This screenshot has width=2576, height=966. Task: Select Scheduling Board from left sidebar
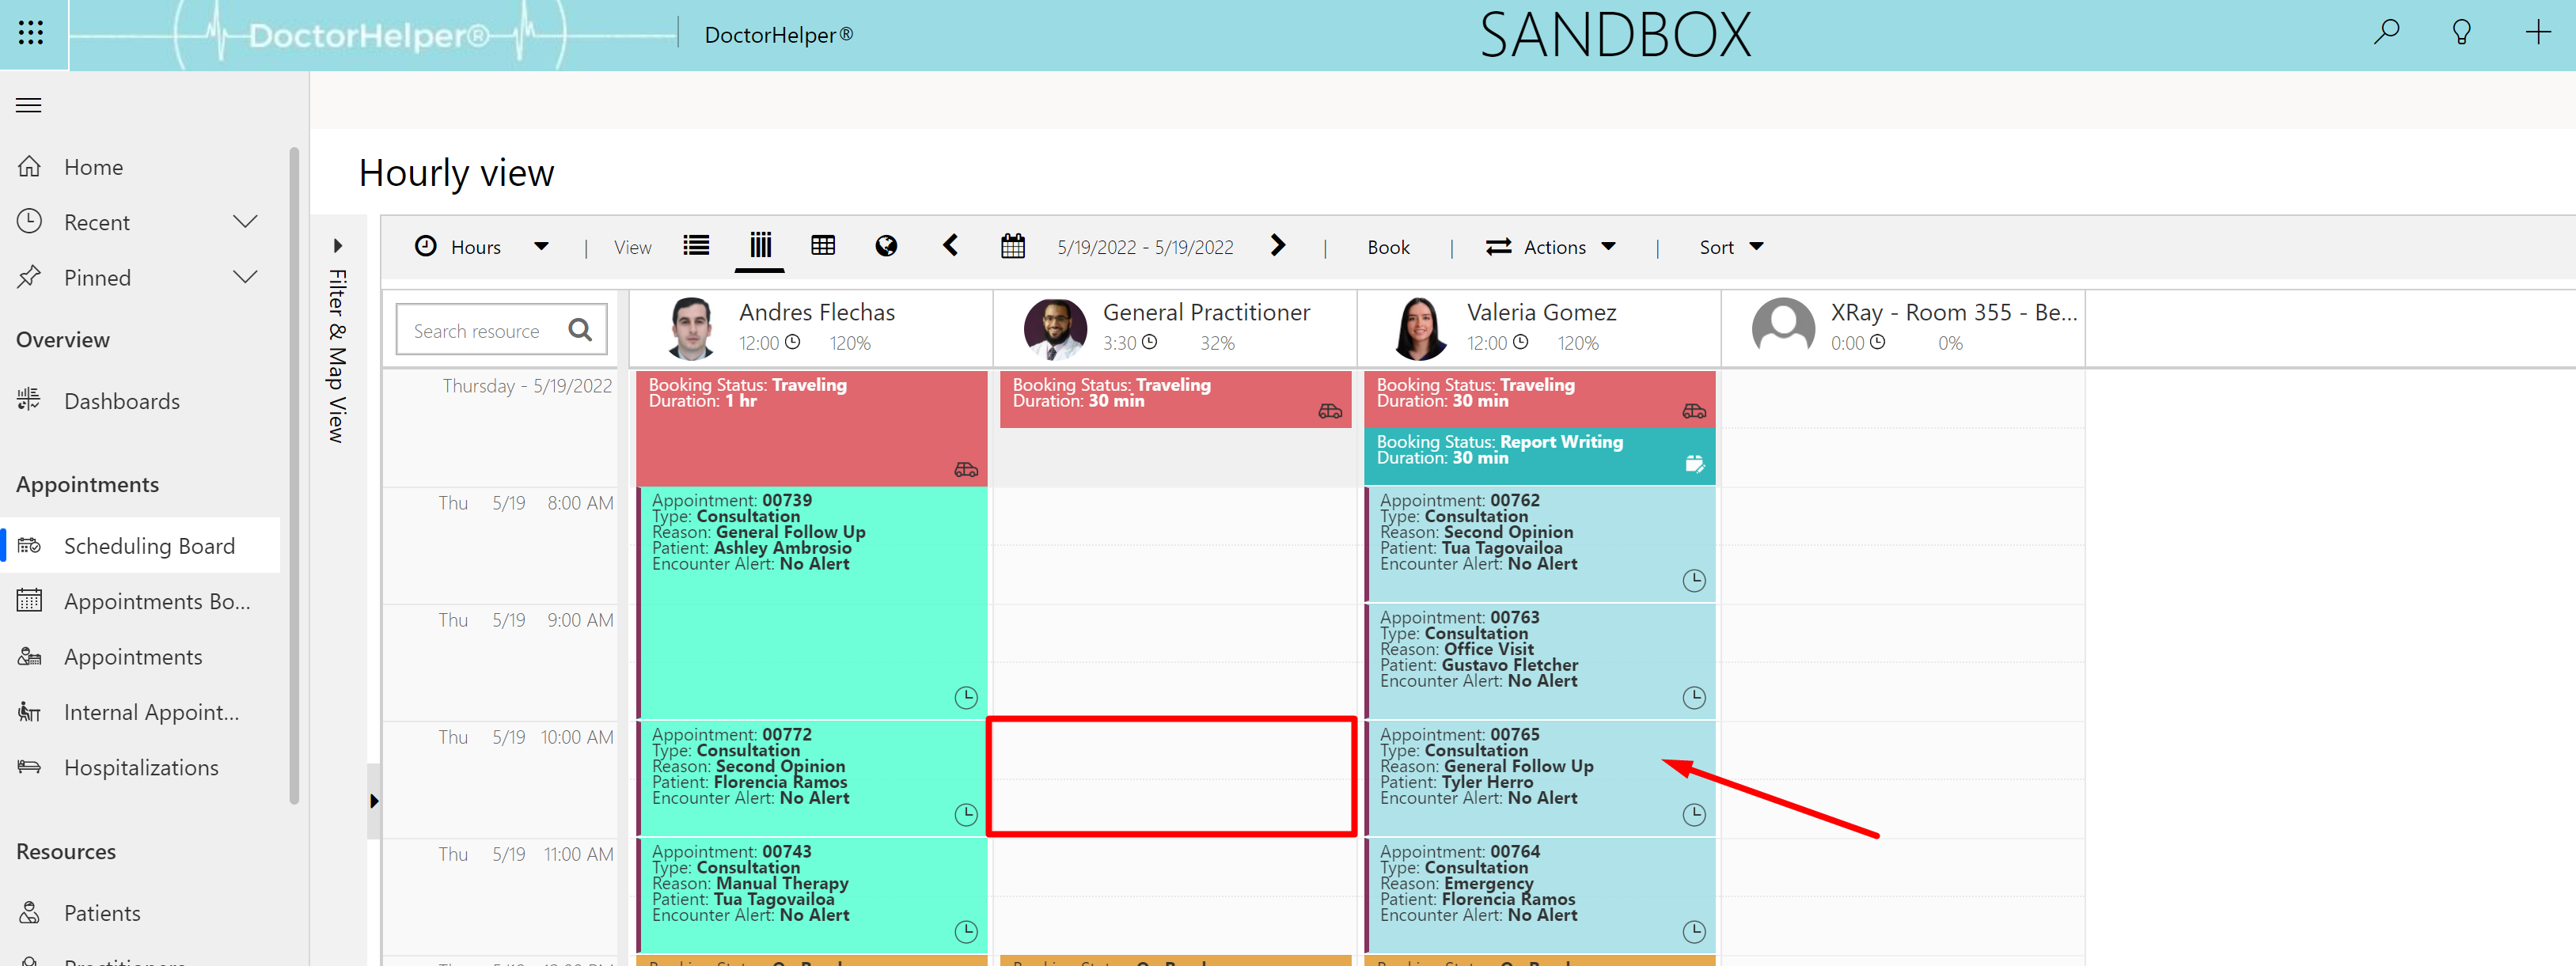click(150, 544)
